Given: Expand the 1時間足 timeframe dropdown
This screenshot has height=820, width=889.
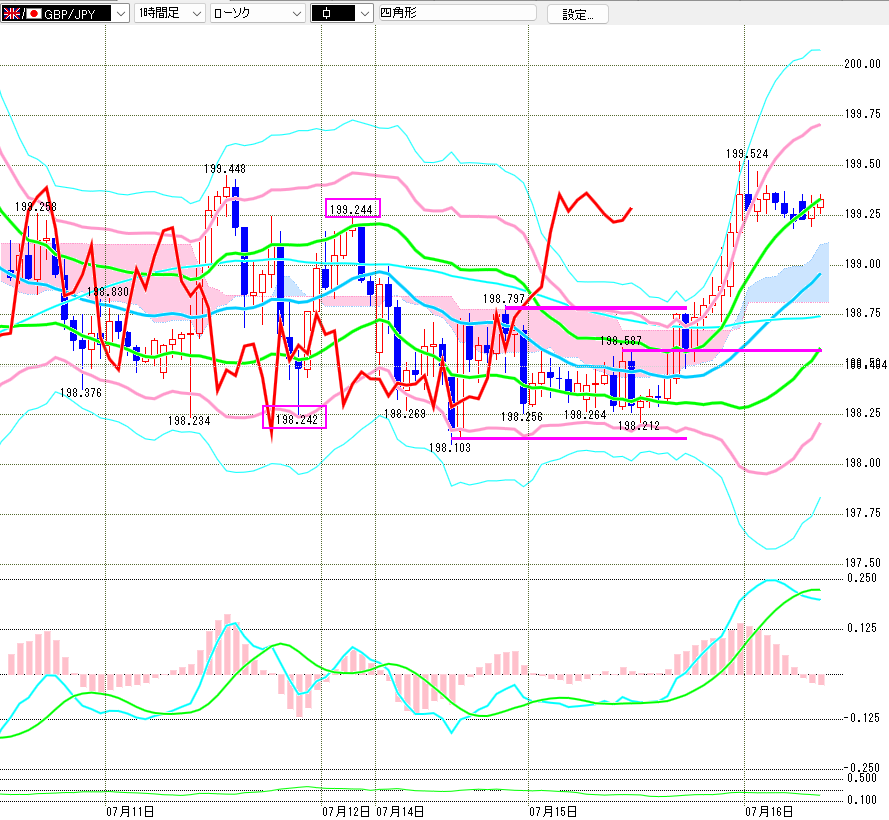Looking at the screenshot, I should coord(170,13).
